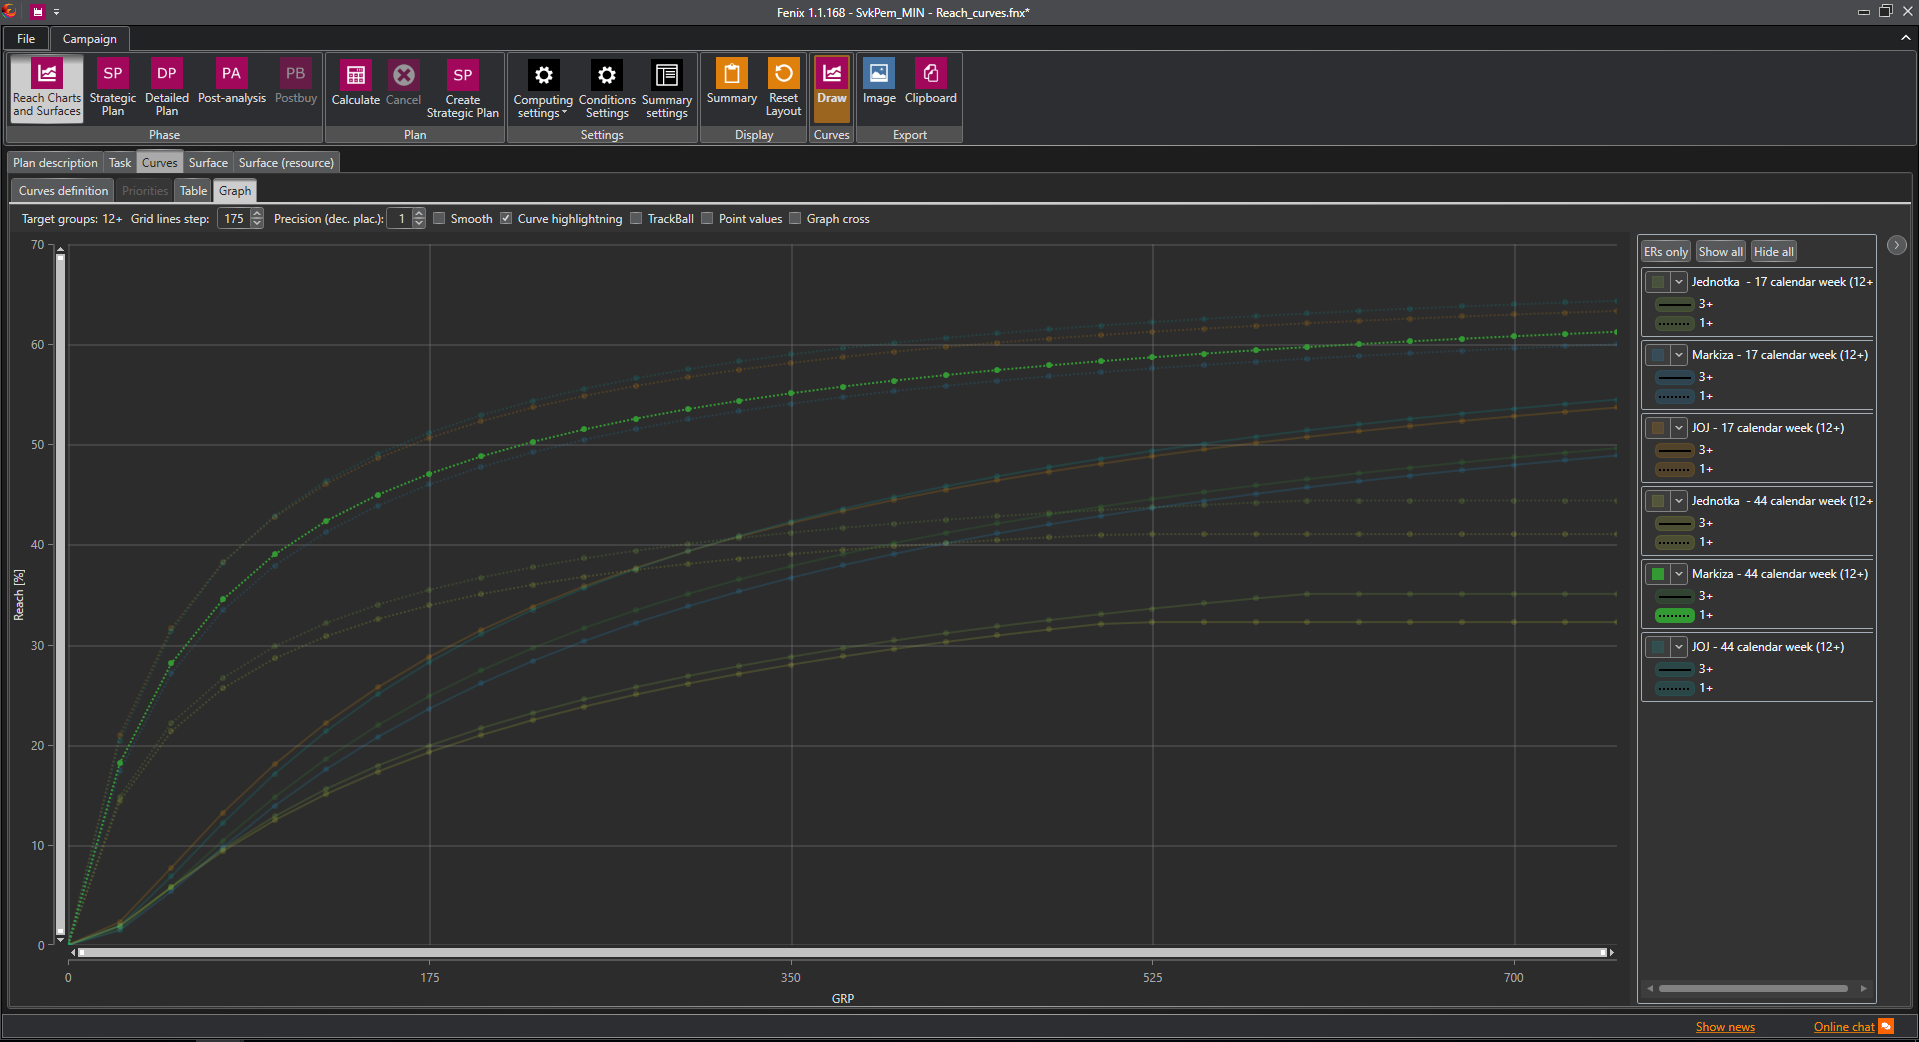Image resolution: width=1919 pixels, height=1042 pixels.
Task: Open Computing settings dropdown
Action: (x=543, y=88)
